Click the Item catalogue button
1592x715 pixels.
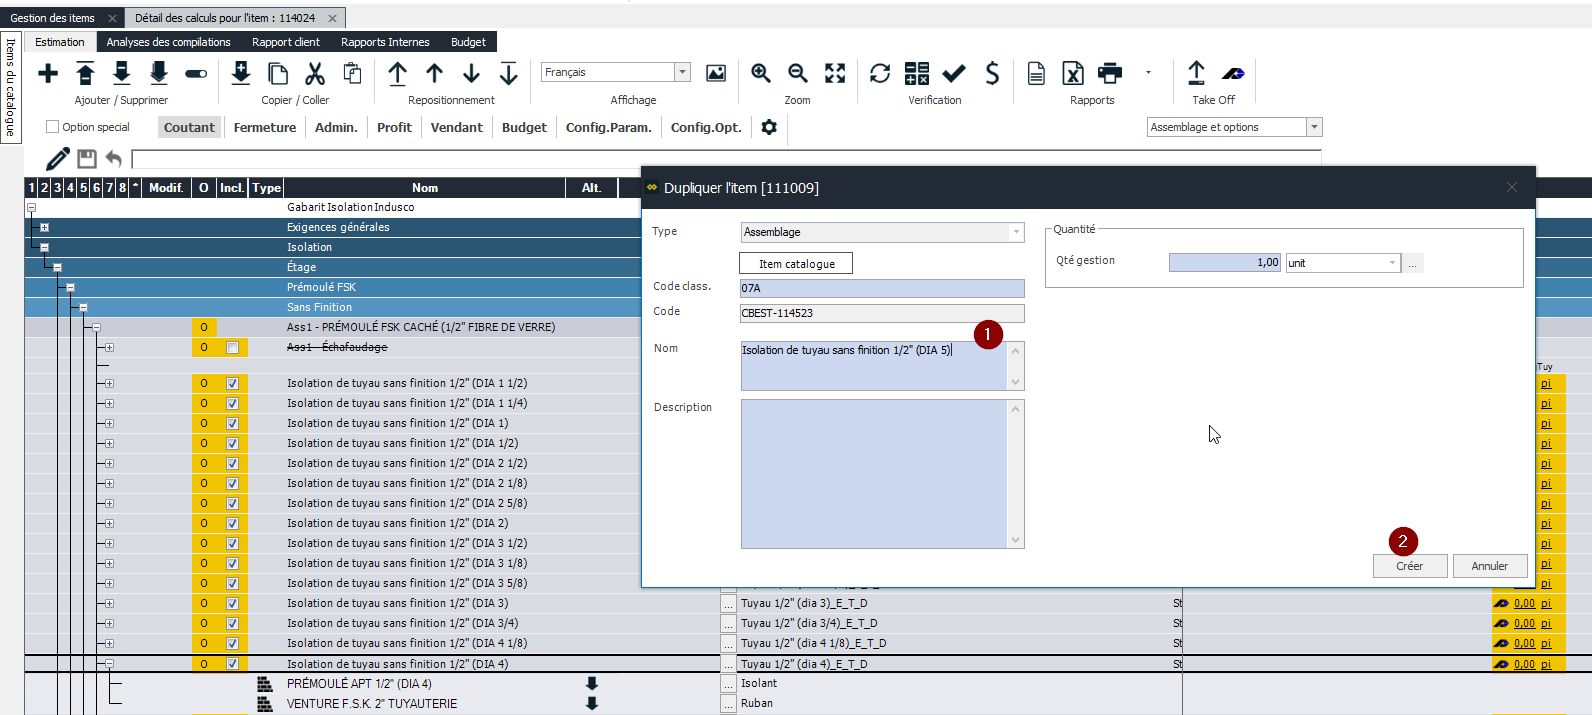tap(796, 264)
